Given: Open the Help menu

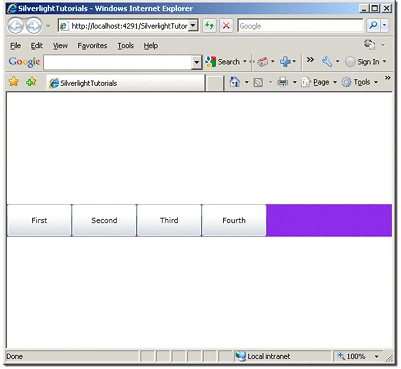Looking at the screenshot, I should click(x=151, y=46).
